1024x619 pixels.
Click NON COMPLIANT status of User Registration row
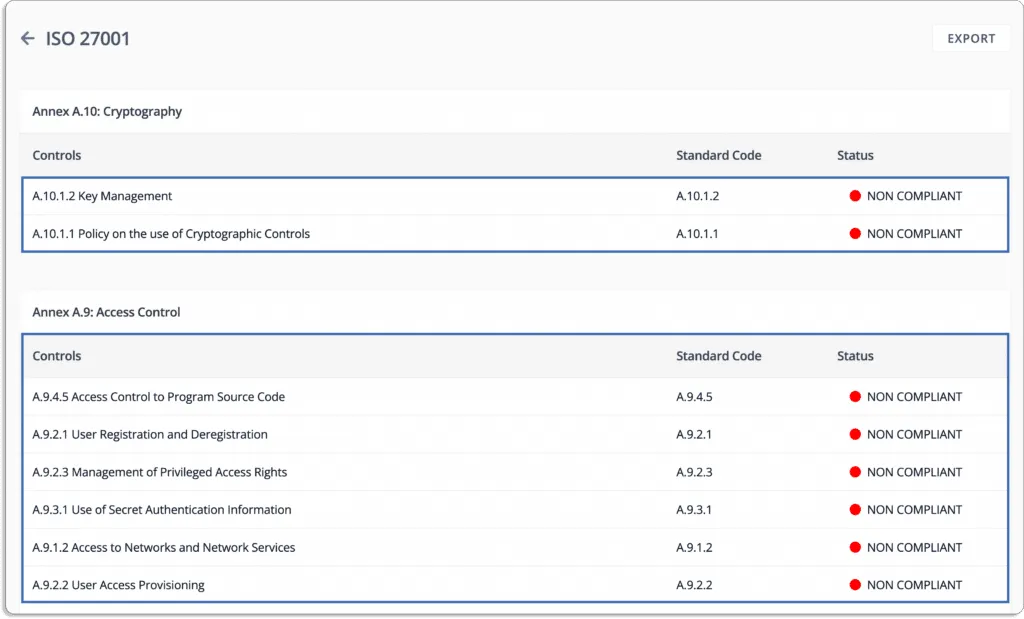(x=914, y=435)
